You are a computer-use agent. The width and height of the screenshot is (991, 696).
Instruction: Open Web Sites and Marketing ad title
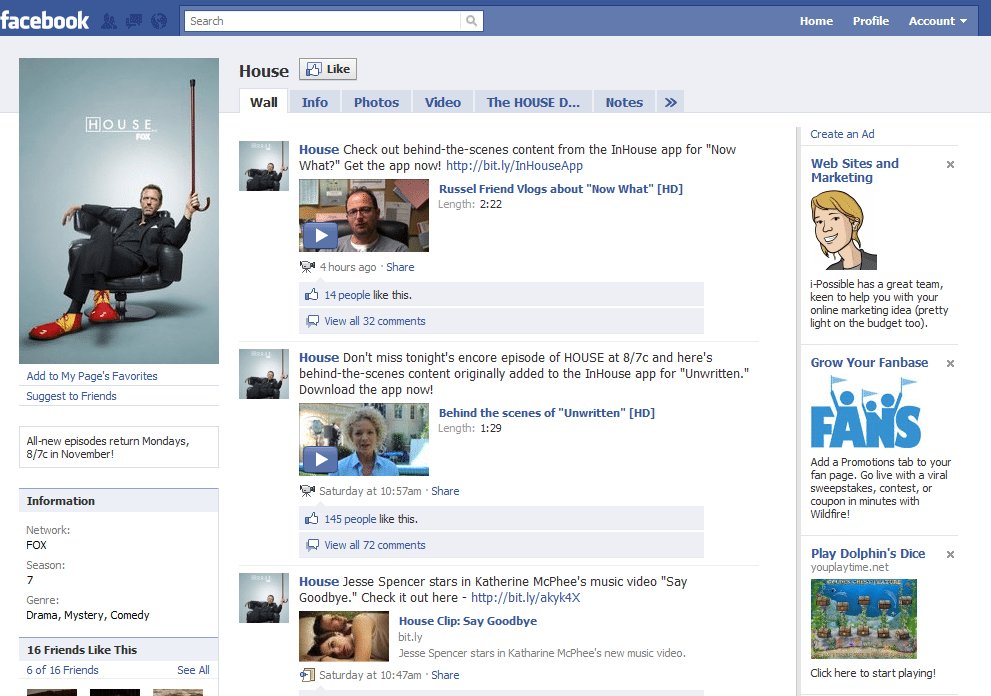click(x=854, y=171)
